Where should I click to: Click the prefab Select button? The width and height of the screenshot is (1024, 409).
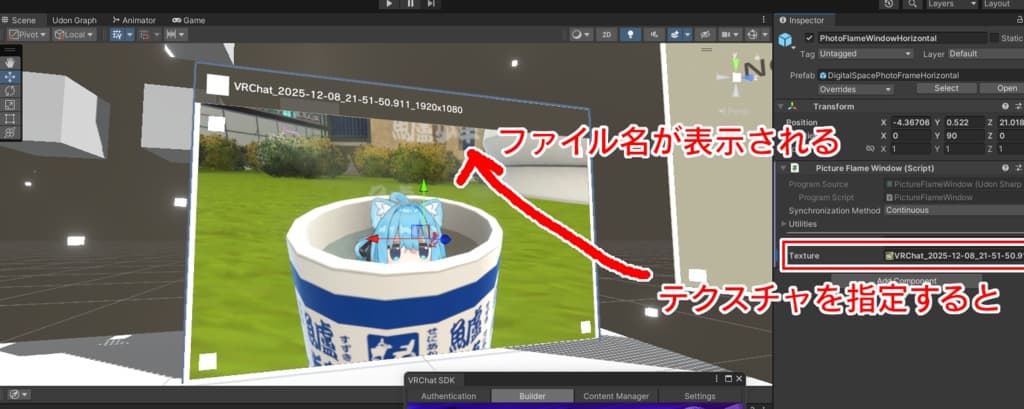(x=946, y=88)
